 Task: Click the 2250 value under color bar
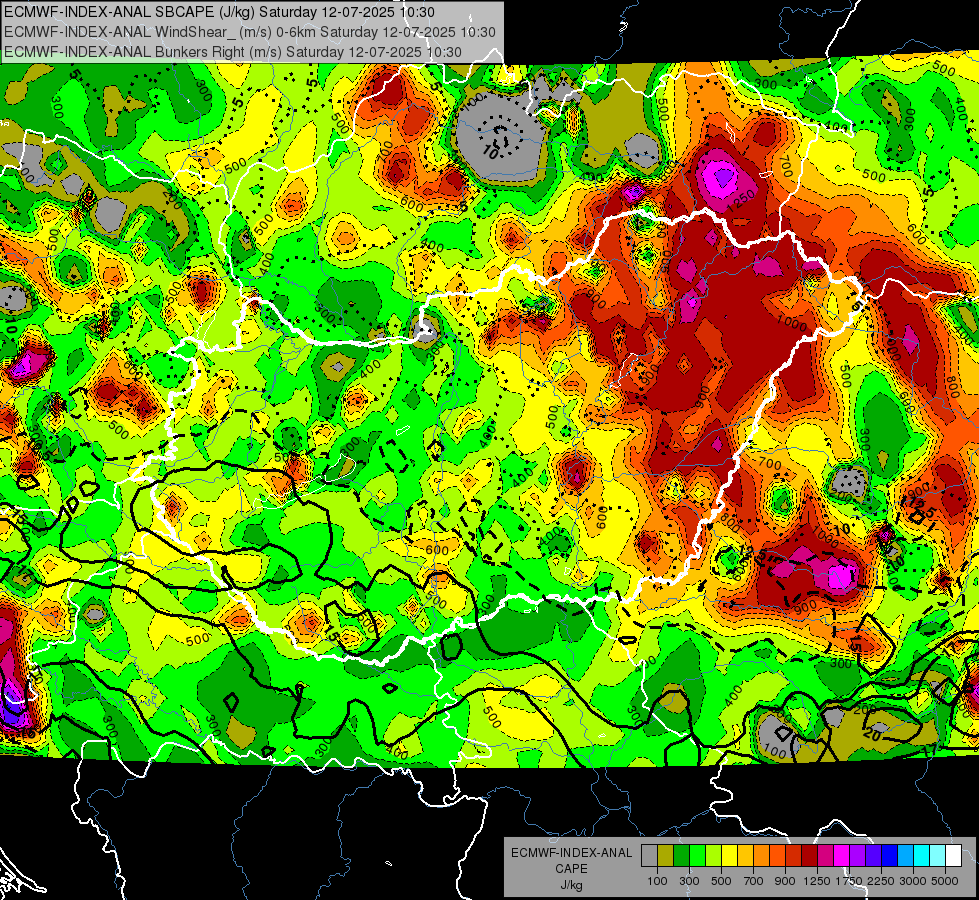click(x=881, y=881)
